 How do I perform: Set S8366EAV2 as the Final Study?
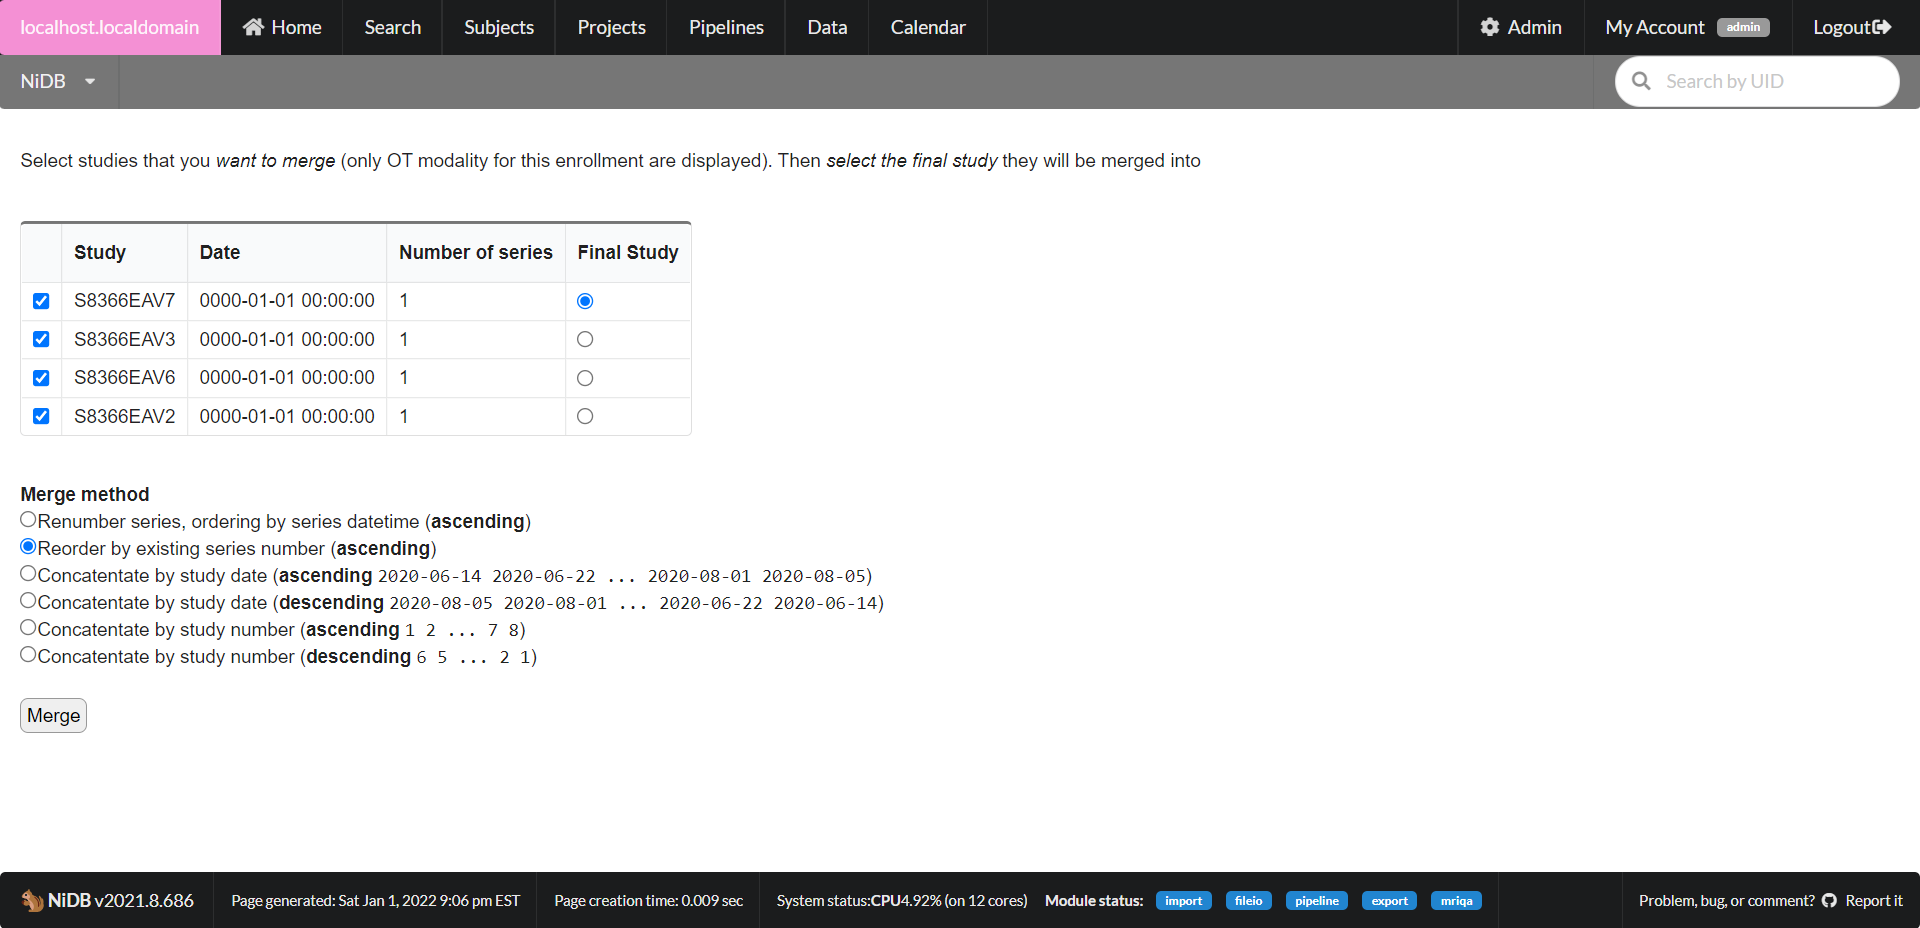click(x=585, y=416)
